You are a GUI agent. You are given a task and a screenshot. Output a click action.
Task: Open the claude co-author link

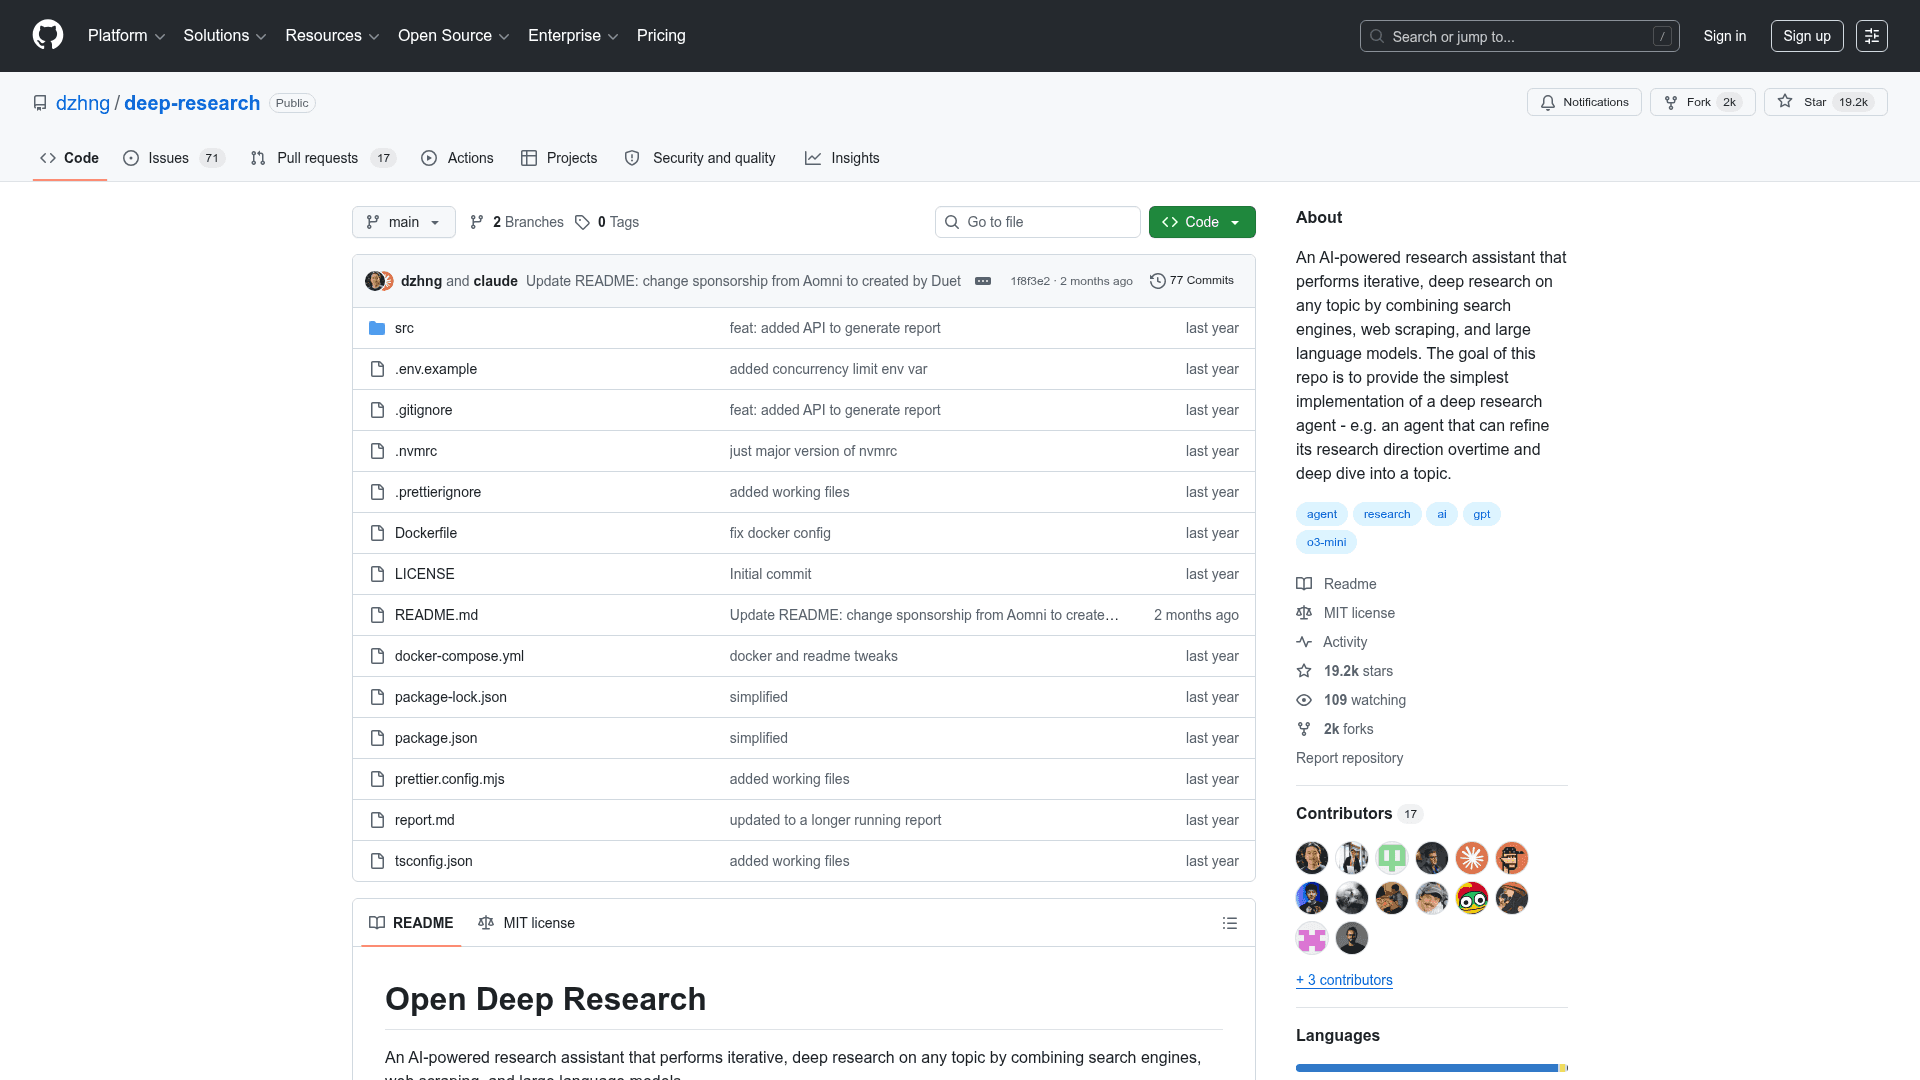point(495,281)
